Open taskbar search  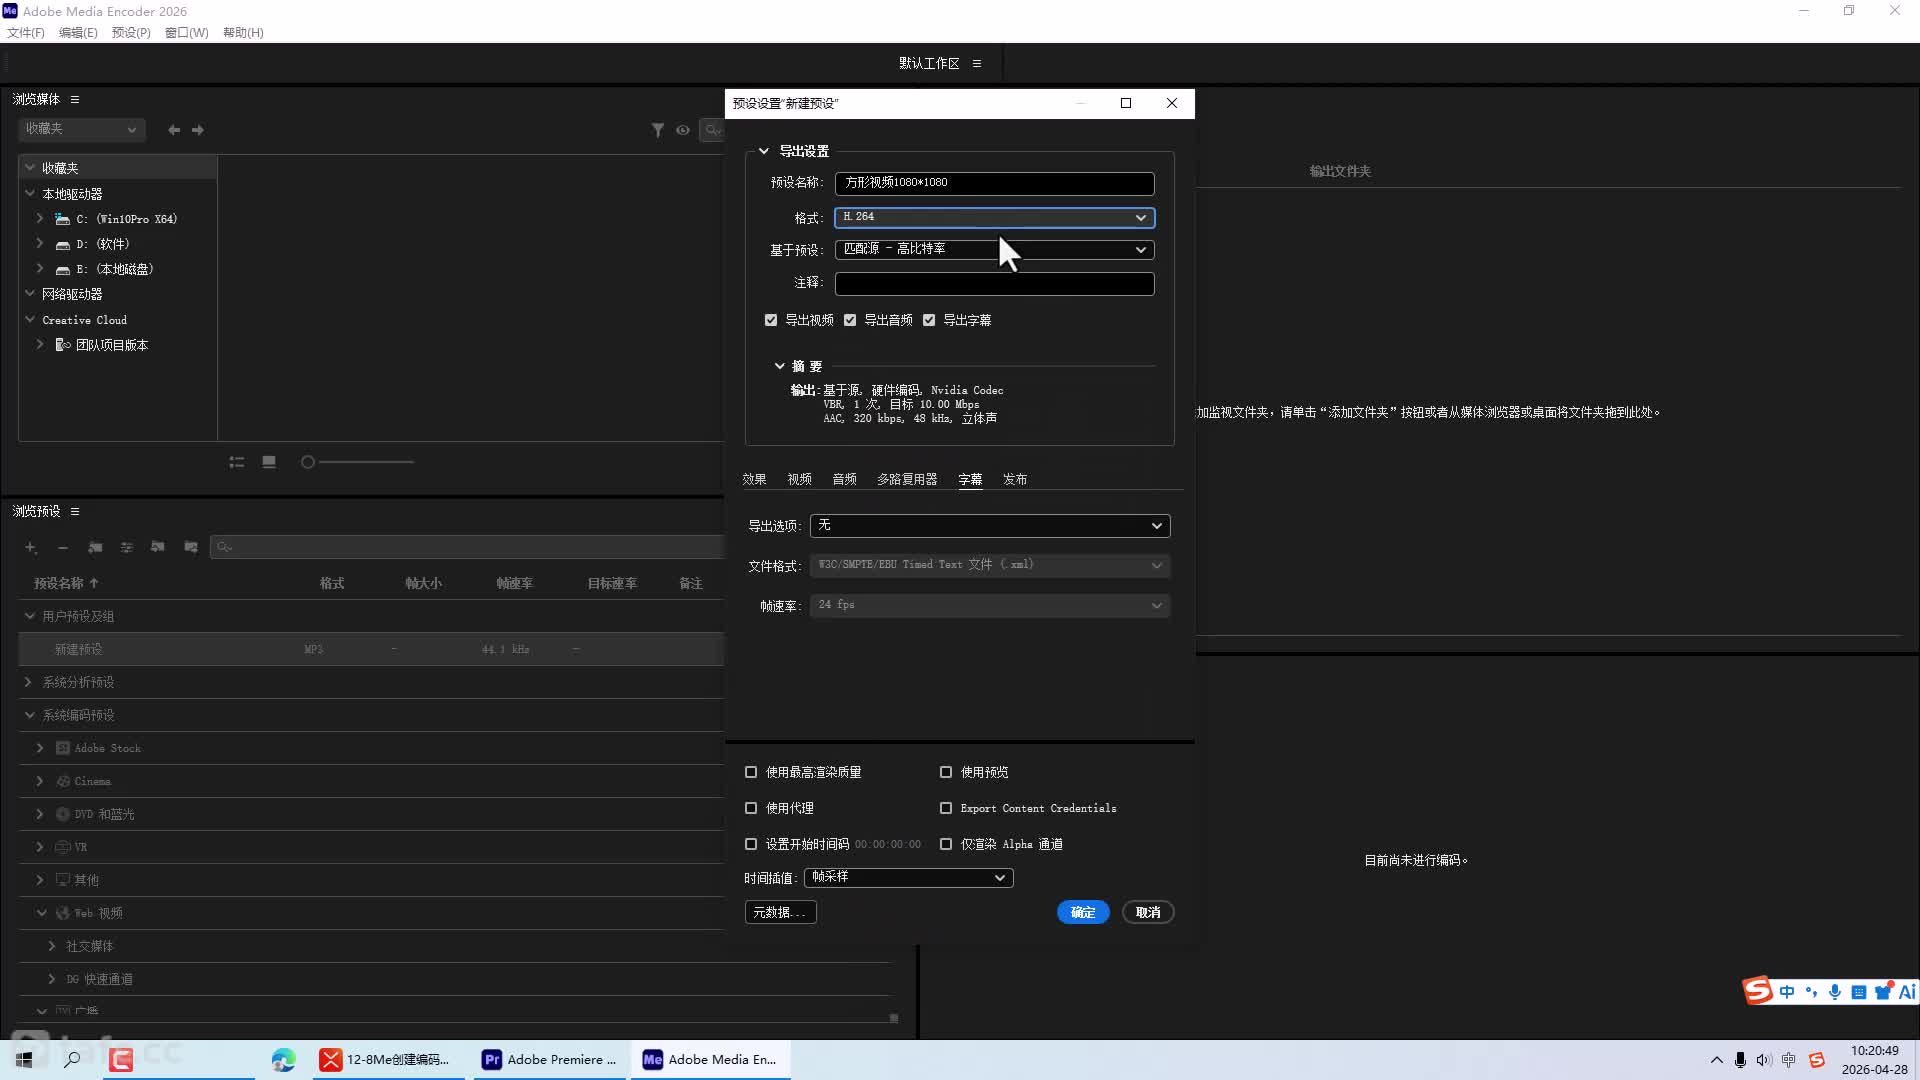pyautogui.click(x=72, y=1060)
